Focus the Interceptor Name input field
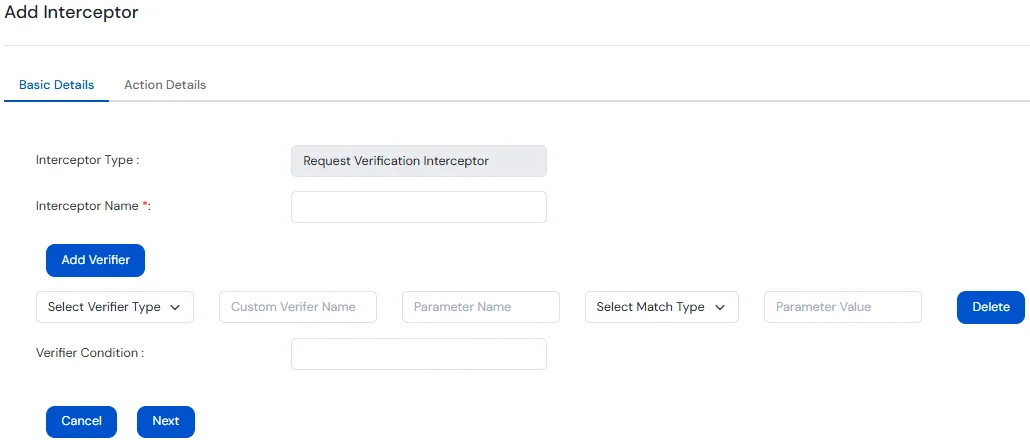The height and width of the screenshot is (444, 1030). pos(418,207)
